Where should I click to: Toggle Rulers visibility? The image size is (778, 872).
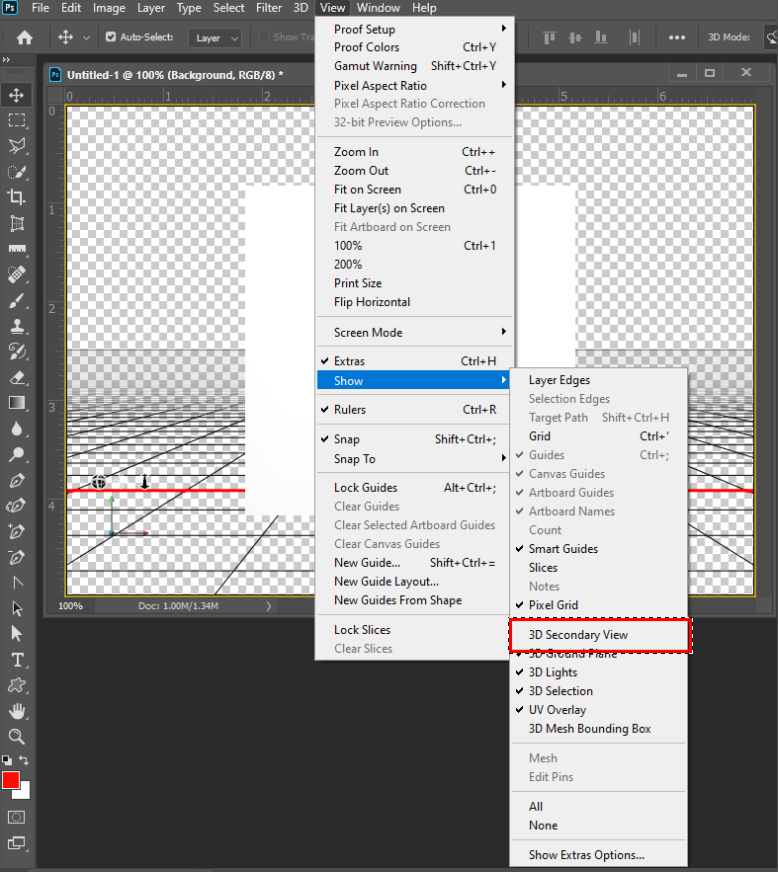[414, 409]
